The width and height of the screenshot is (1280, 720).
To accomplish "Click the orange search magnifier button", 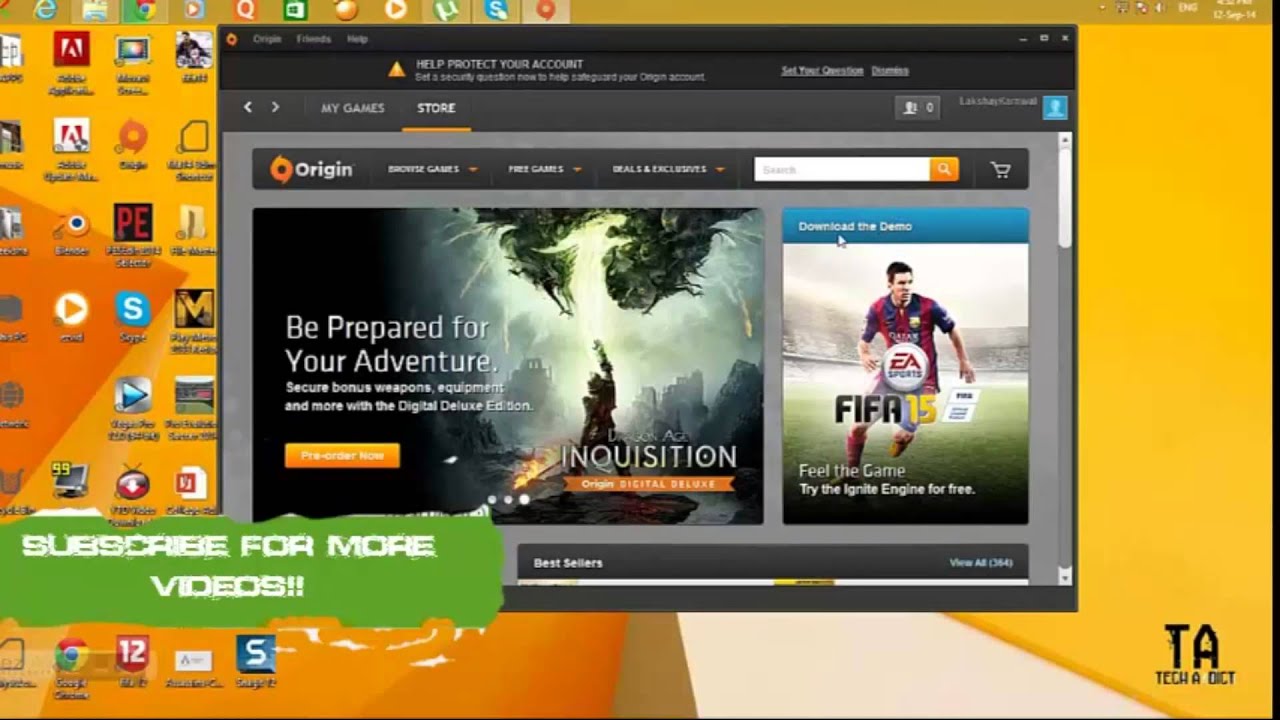I will point(944,170).
